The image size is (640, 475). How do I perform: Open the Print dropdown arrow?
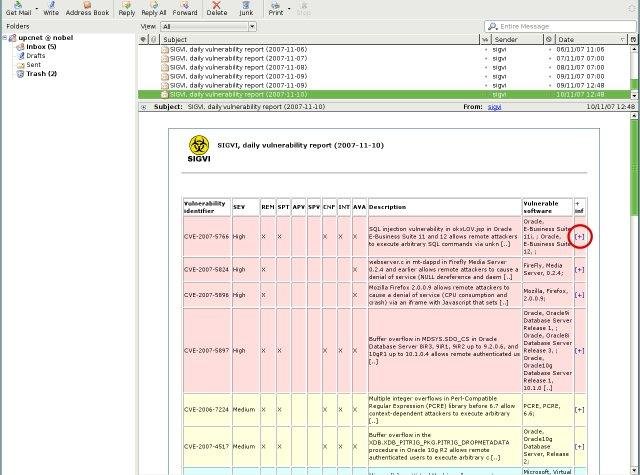click(x=289, y=9)
